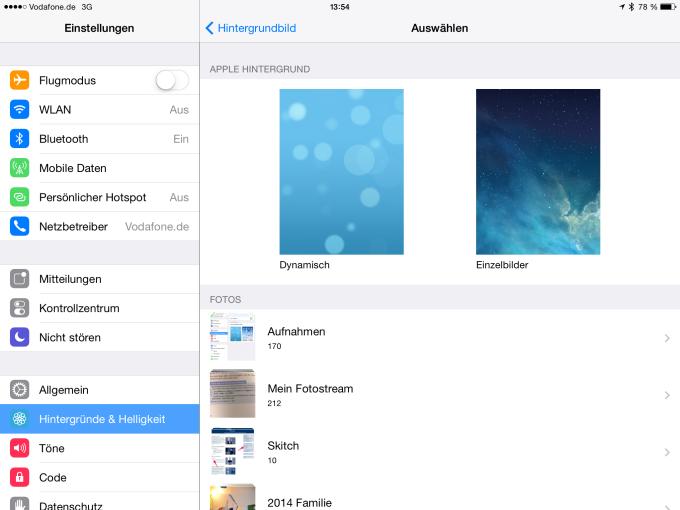Tap the 78 % battery percentage
The height and width of the screenshot is (510, 680).
click(x=647, y=7)
